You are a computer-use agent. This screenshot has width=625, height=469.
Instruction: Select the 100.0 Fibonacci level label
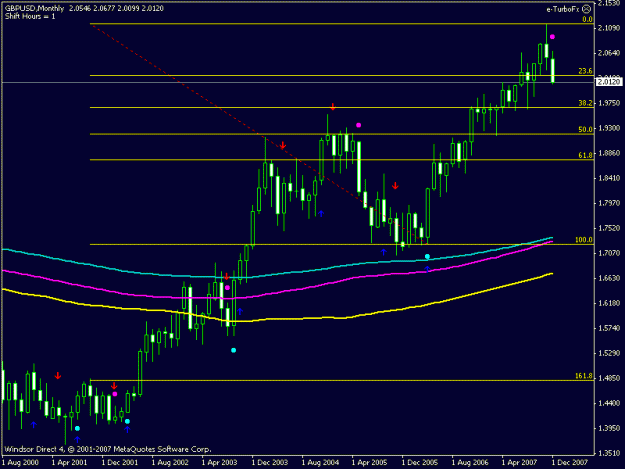click(584, 240)
